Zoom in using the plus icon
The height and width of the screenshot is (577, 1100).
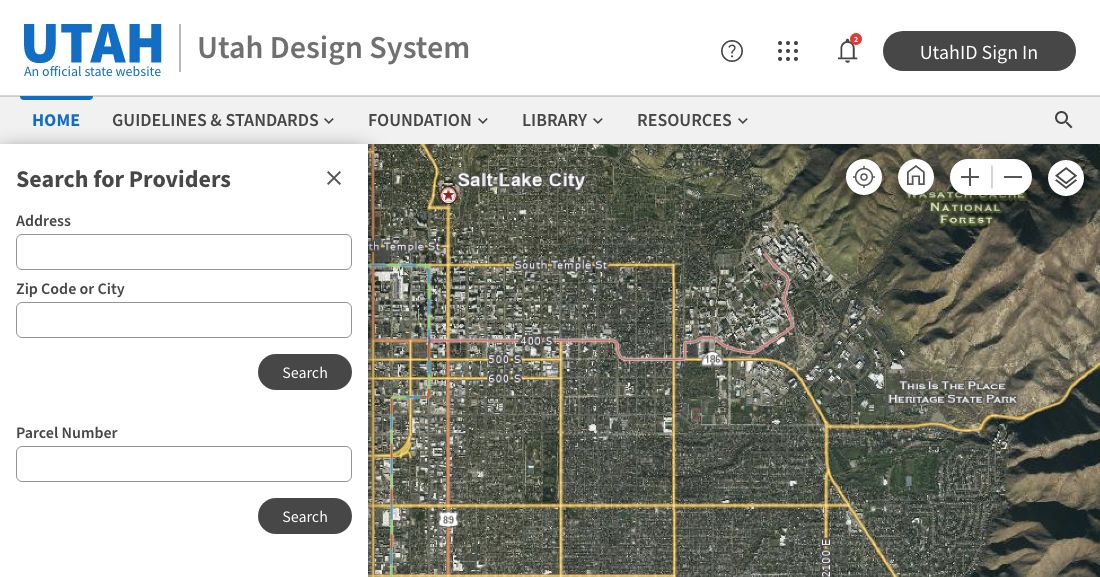pyautogui.click(x=969, y=177)
